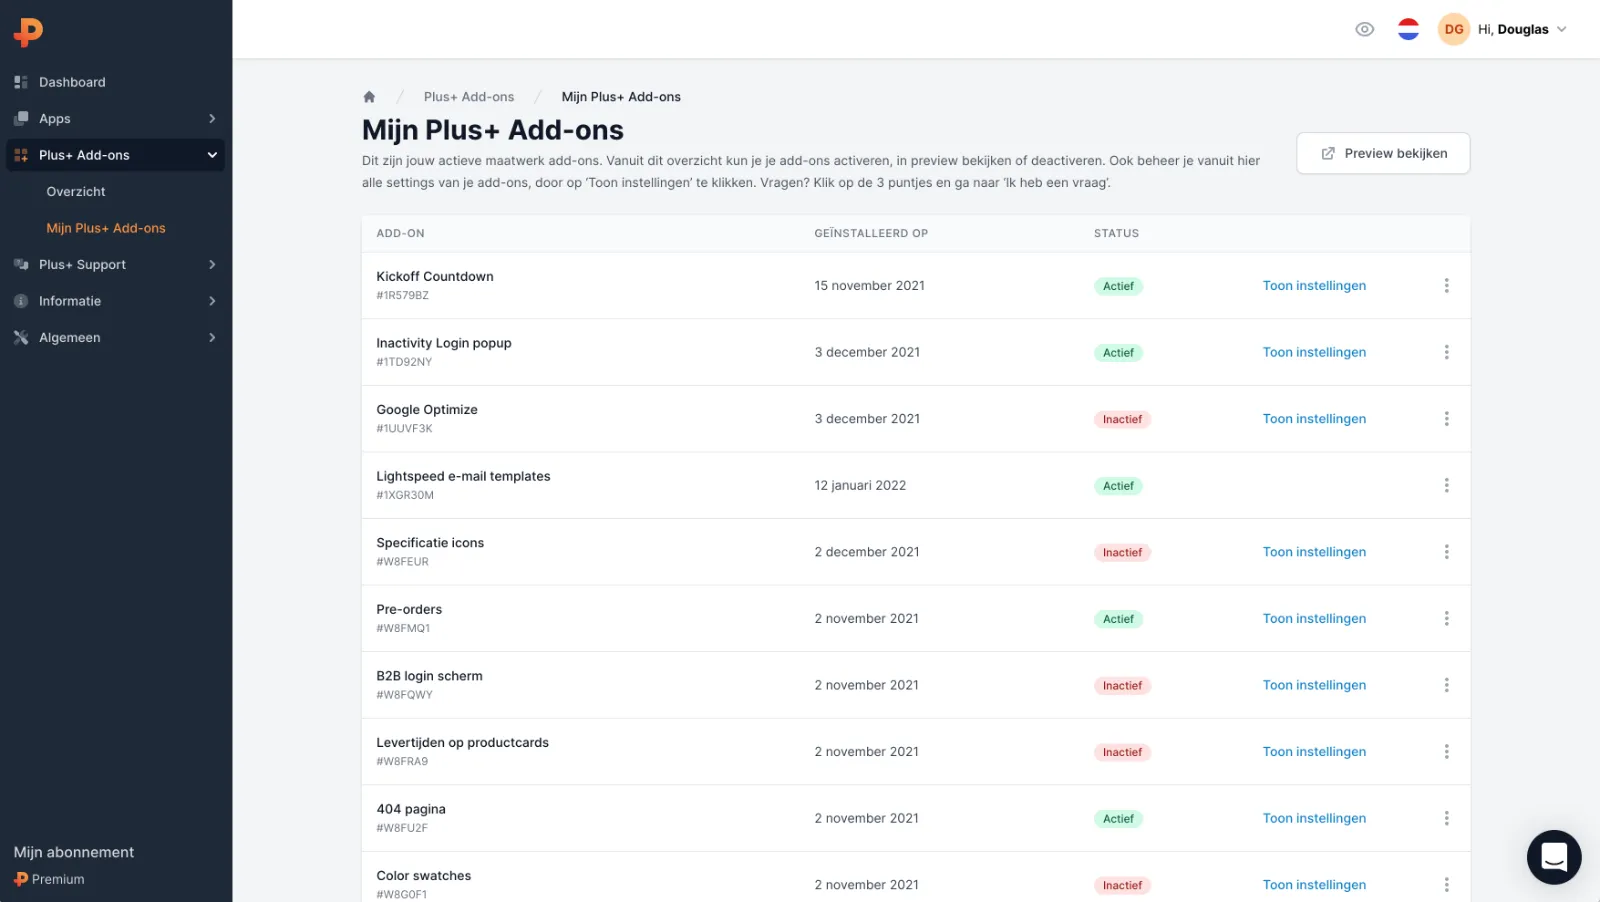Show settings for 404 pagina
This screenshot has height=902, width=1600.
(1314, 818)
